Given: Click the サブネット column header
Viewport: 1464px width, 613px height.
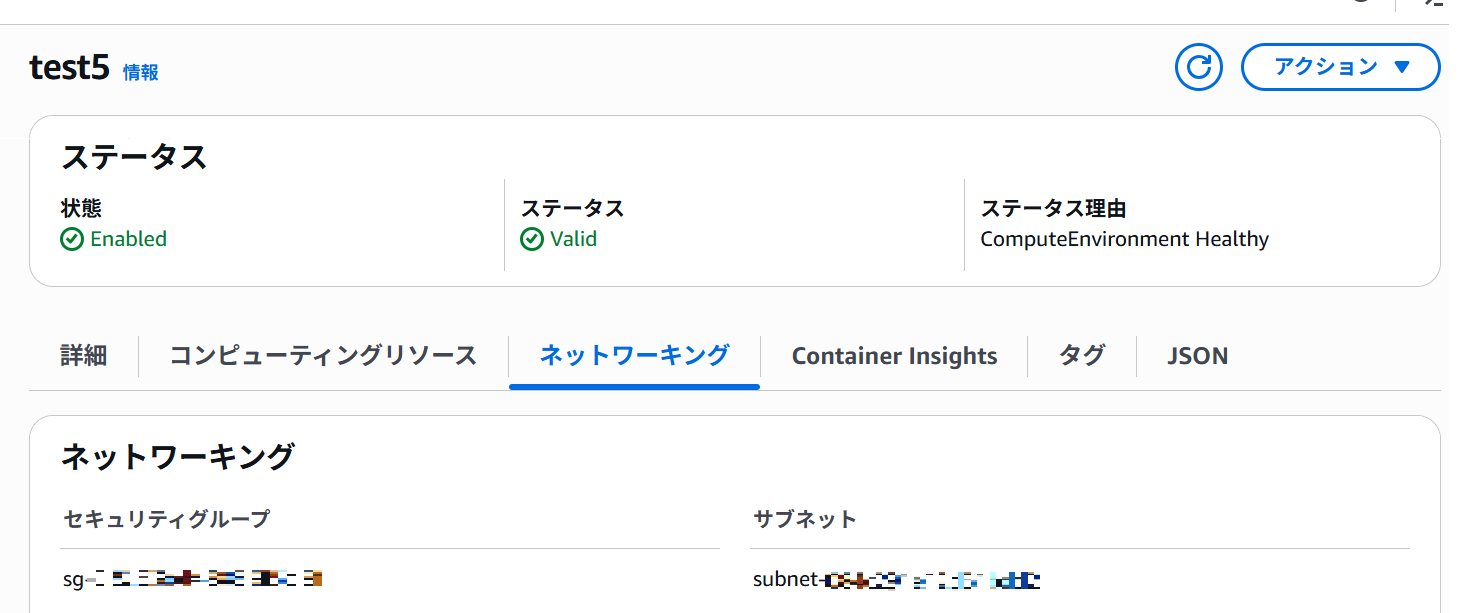Looking at the screenshot, I should click(804, 519).
